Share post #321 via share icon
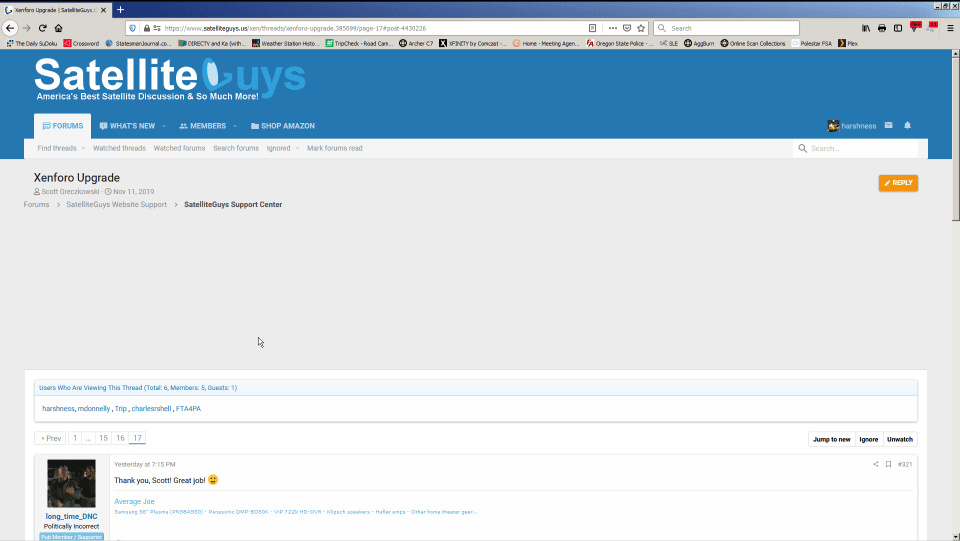This screenshot has width=960, height=541. tap(876, 464)
